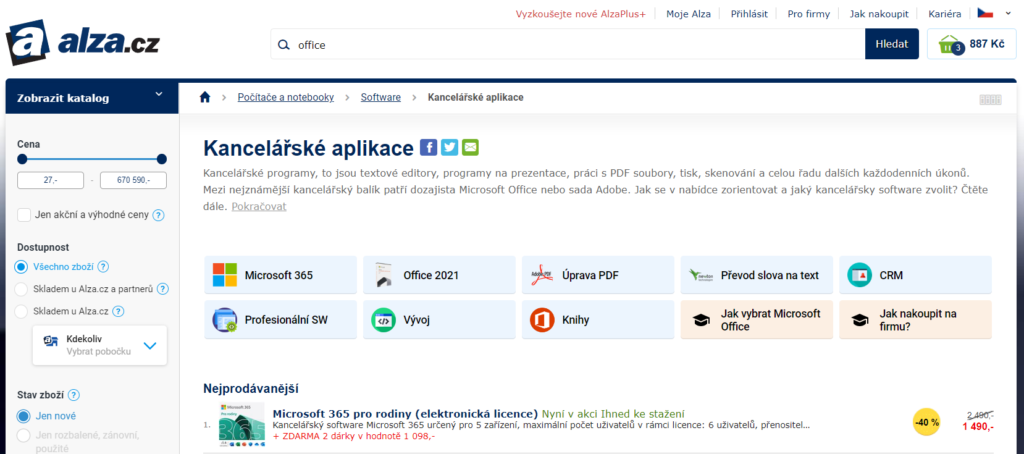Image resolution: width=1024 pixels, height=454 pixels.
Task: Click the Knihy Office icon
Action: coord(542,320)
